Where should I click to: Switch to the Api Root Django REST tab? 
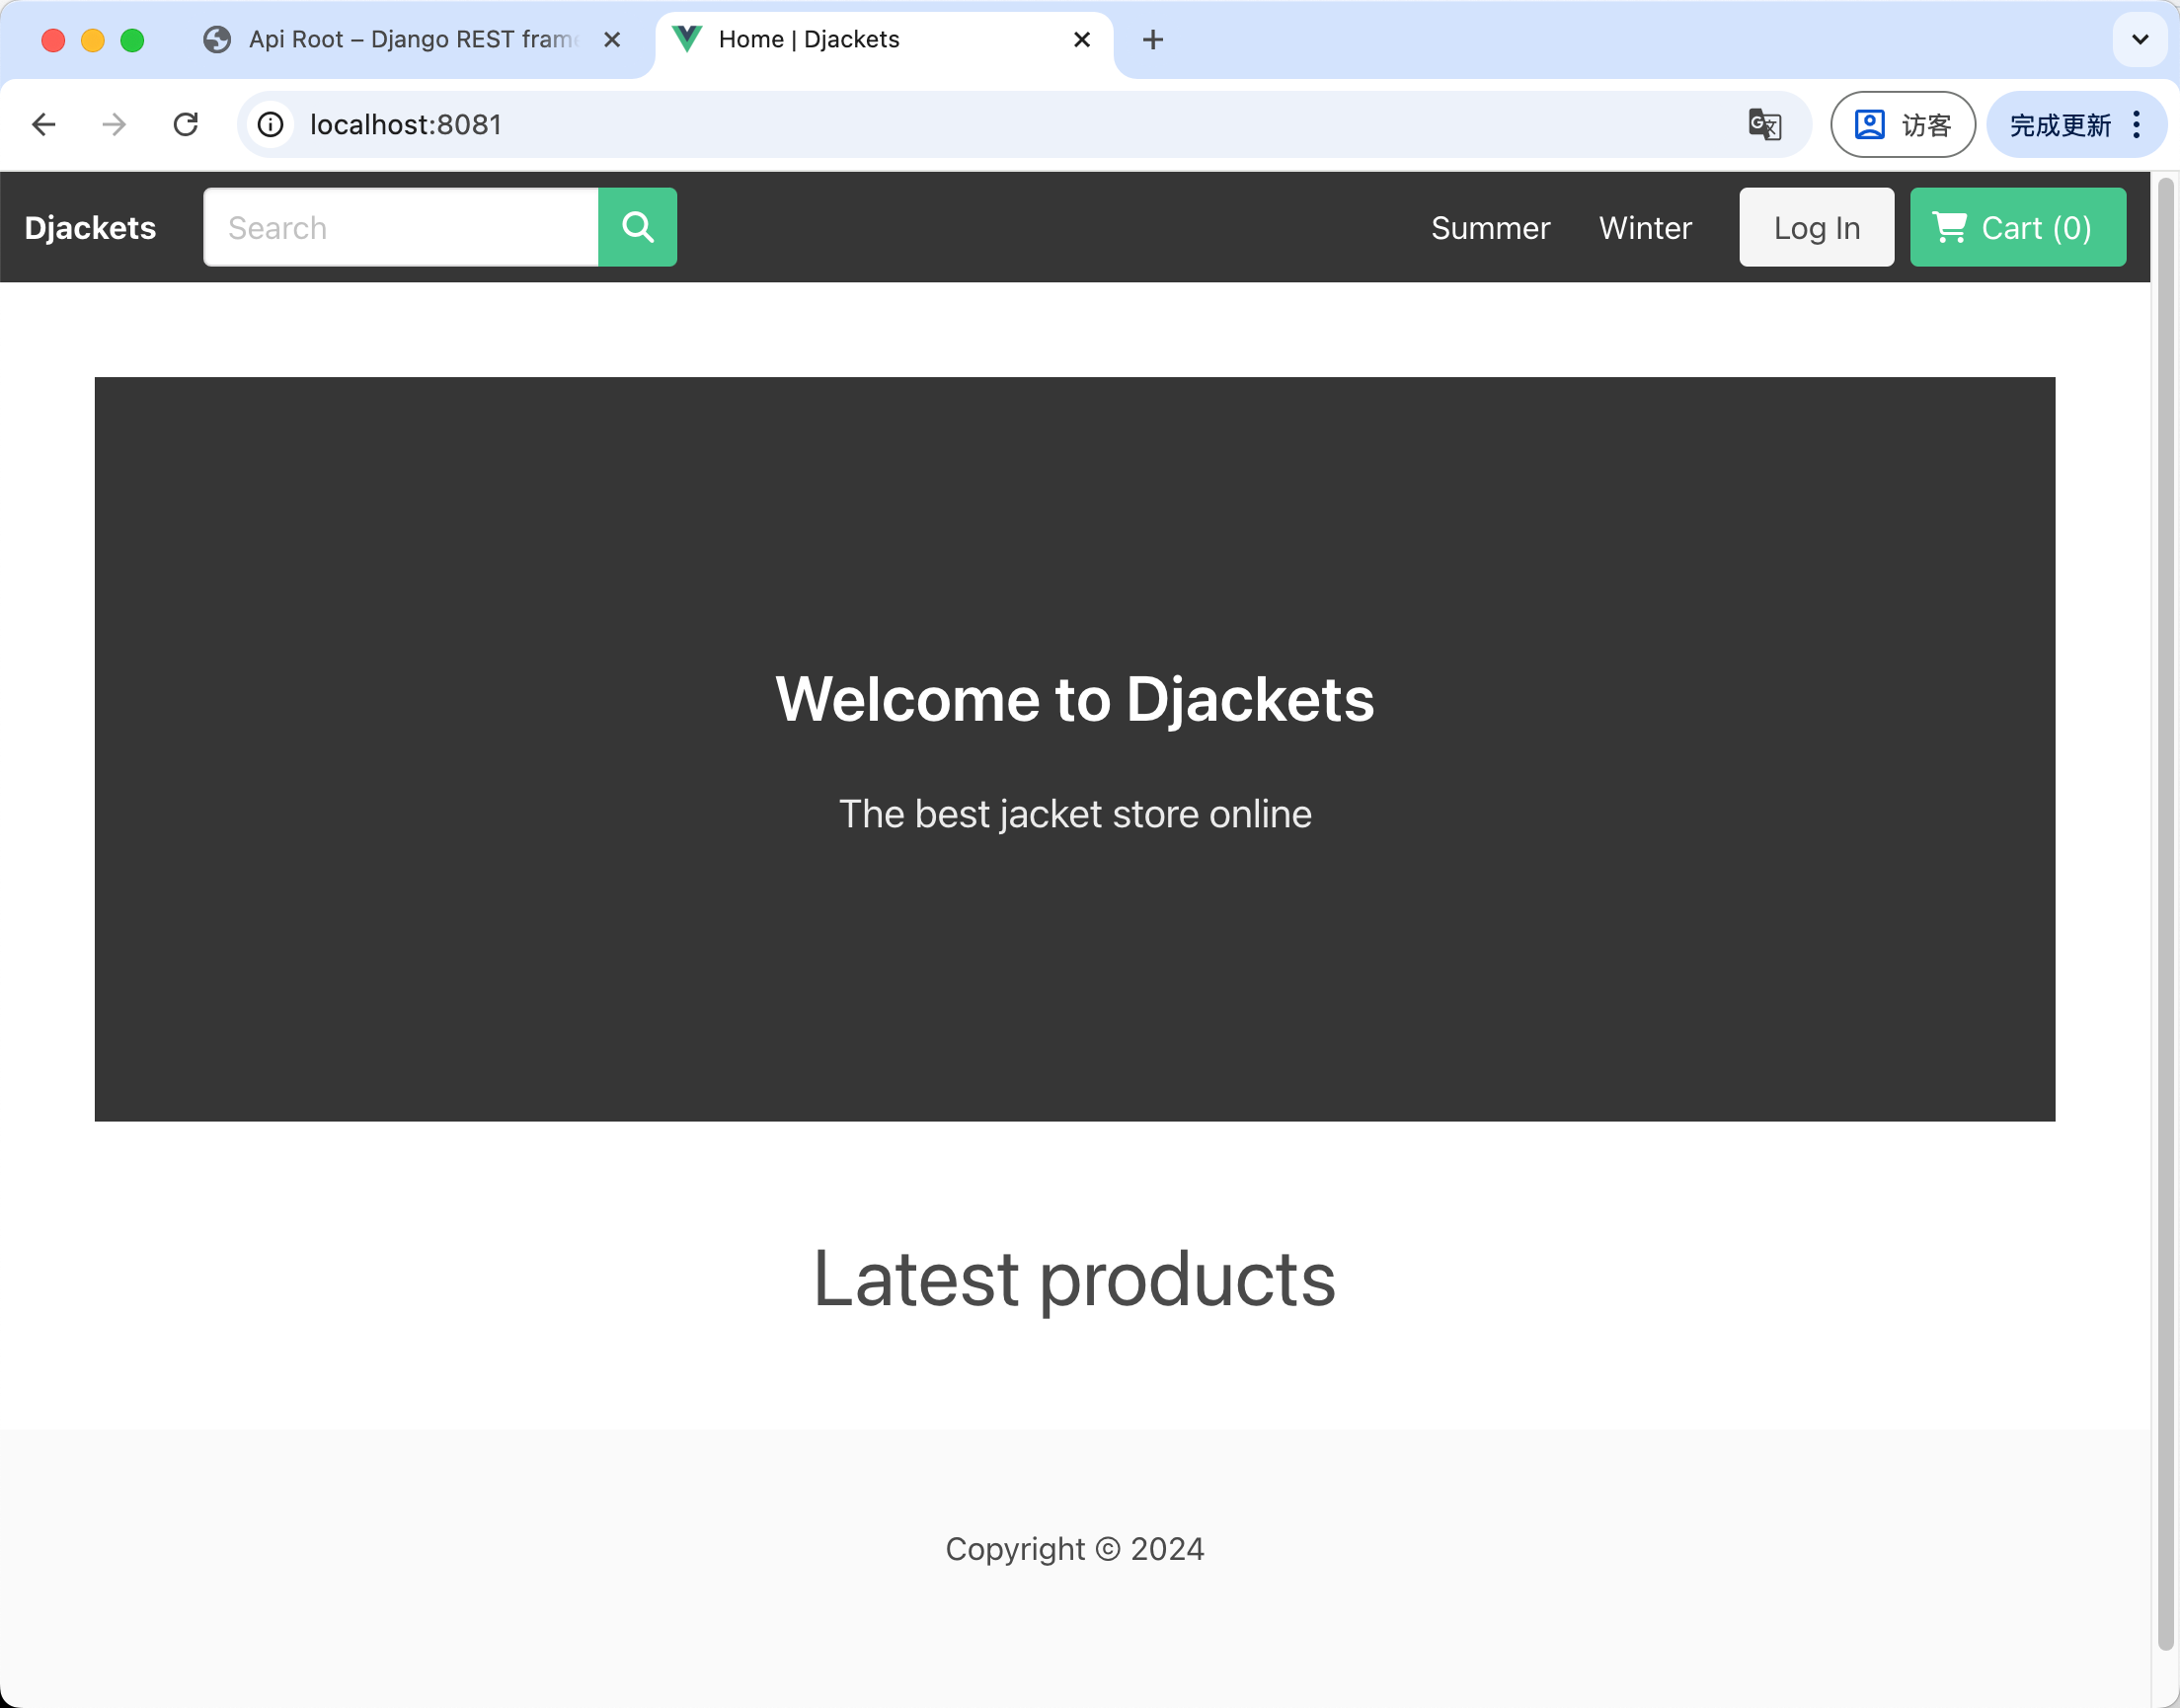click(400, 40)
